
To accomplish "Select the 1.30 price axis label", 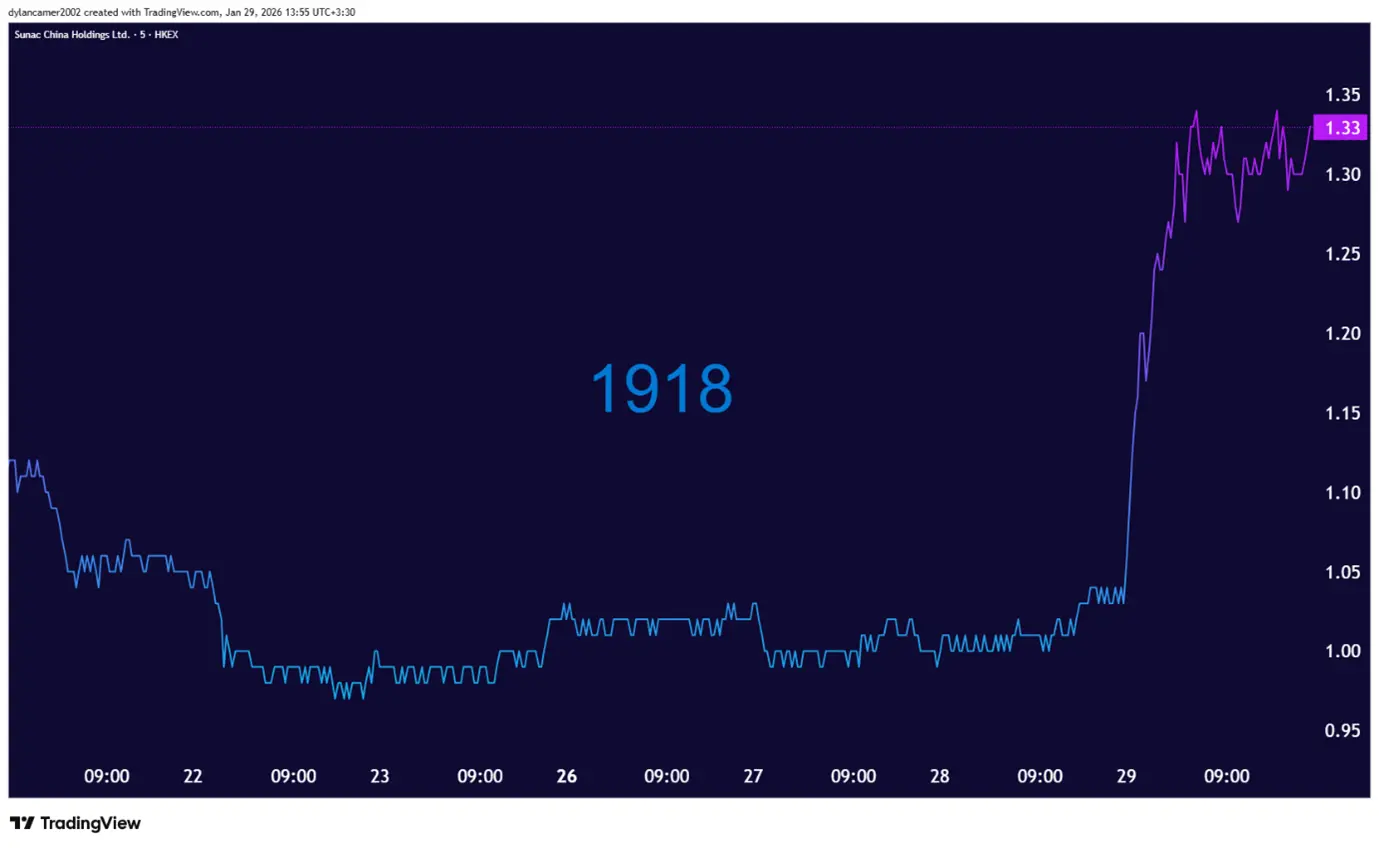I will tap(1341, 174).
